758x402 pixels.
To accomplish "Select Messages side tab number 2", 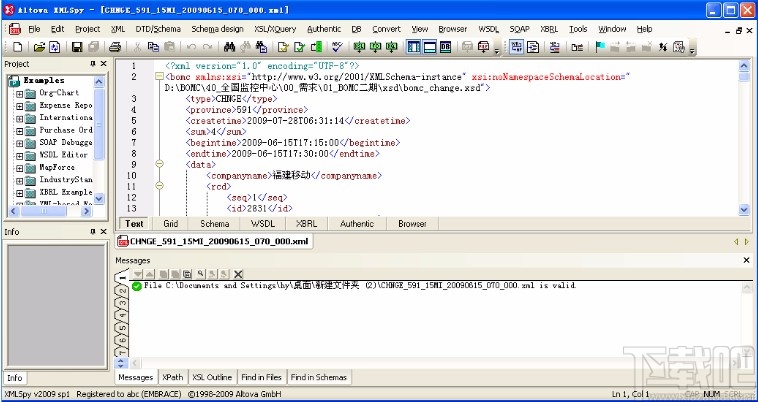I will [x=122, y=291].
